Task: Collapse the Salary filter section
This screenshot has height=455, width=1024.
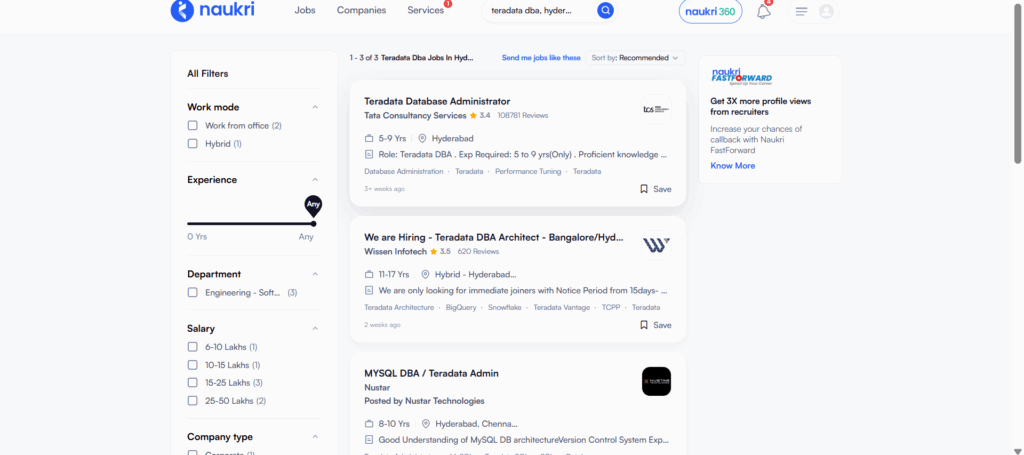Action: click(315, 328)
